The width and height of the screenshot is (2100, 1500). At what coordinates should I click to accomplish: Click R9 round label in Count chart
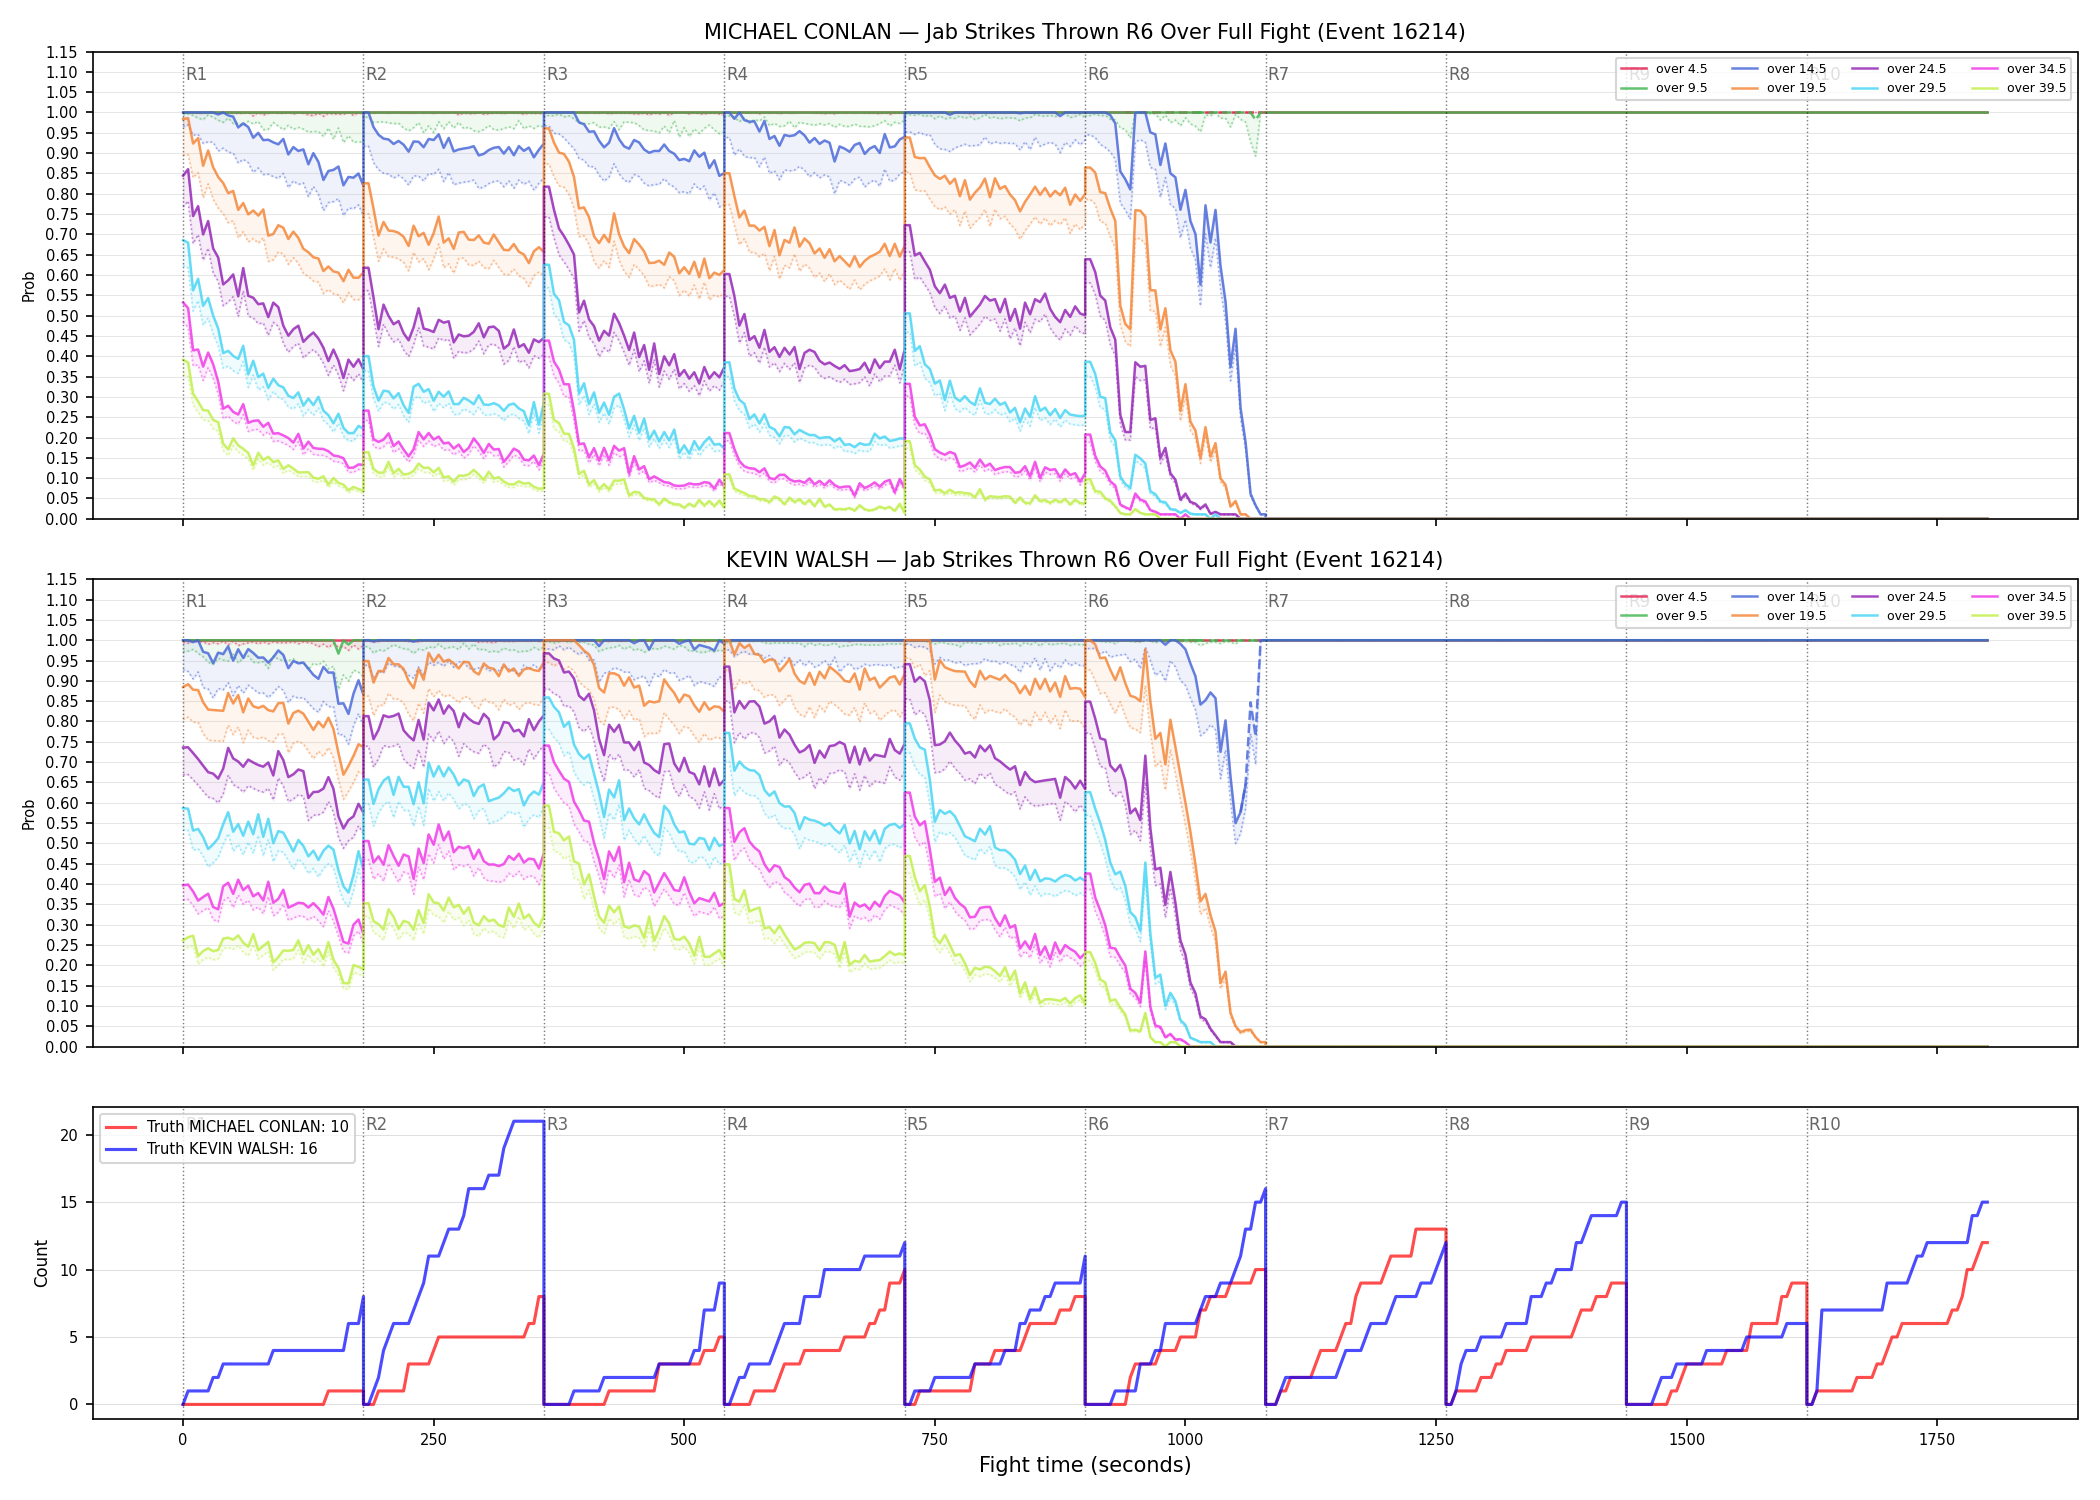(1639, 1124)
